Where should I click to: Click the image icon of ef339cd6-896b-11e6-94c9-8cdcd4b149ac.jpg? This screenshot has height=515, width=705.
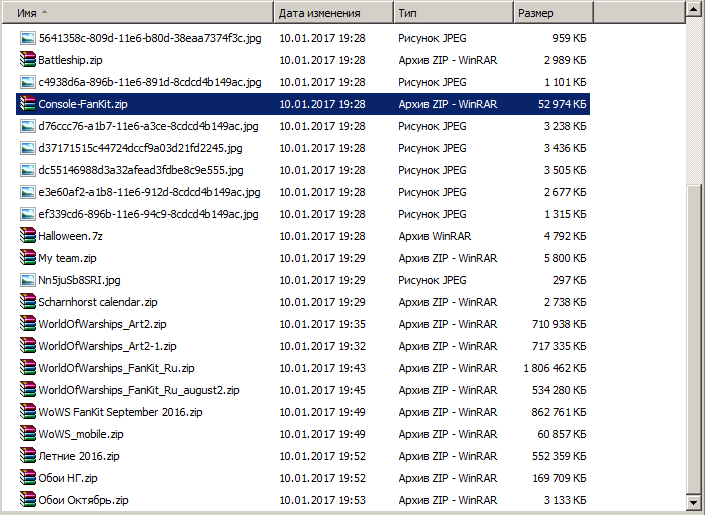(27, 215)
